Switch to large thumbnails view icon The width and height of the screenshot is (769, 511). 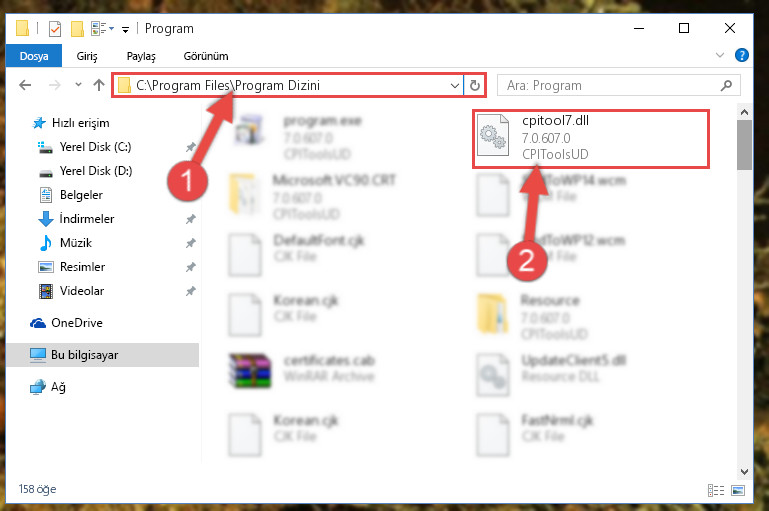[738, 490]
